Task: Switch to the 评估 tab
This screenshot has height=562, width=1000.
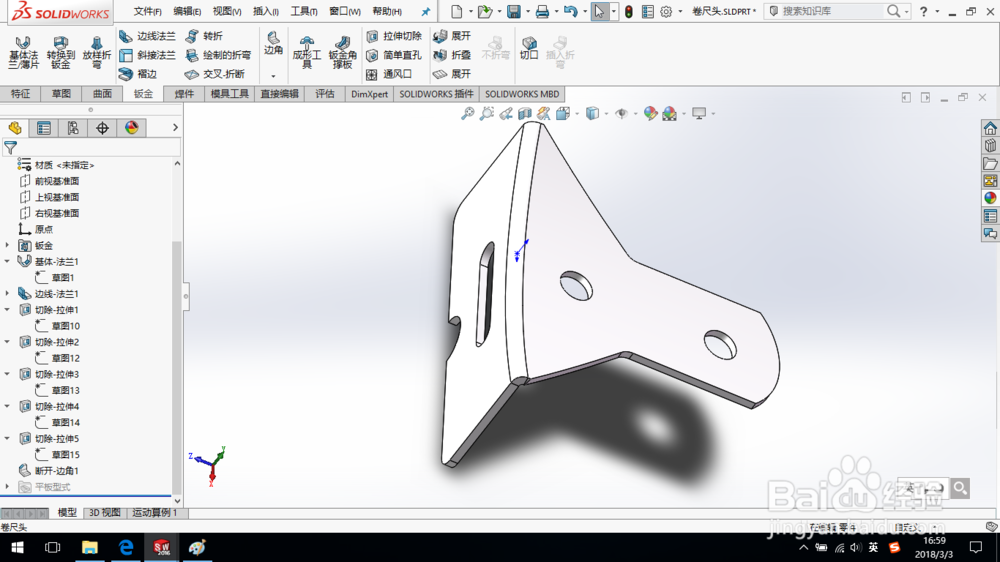Action: [325, 94]
